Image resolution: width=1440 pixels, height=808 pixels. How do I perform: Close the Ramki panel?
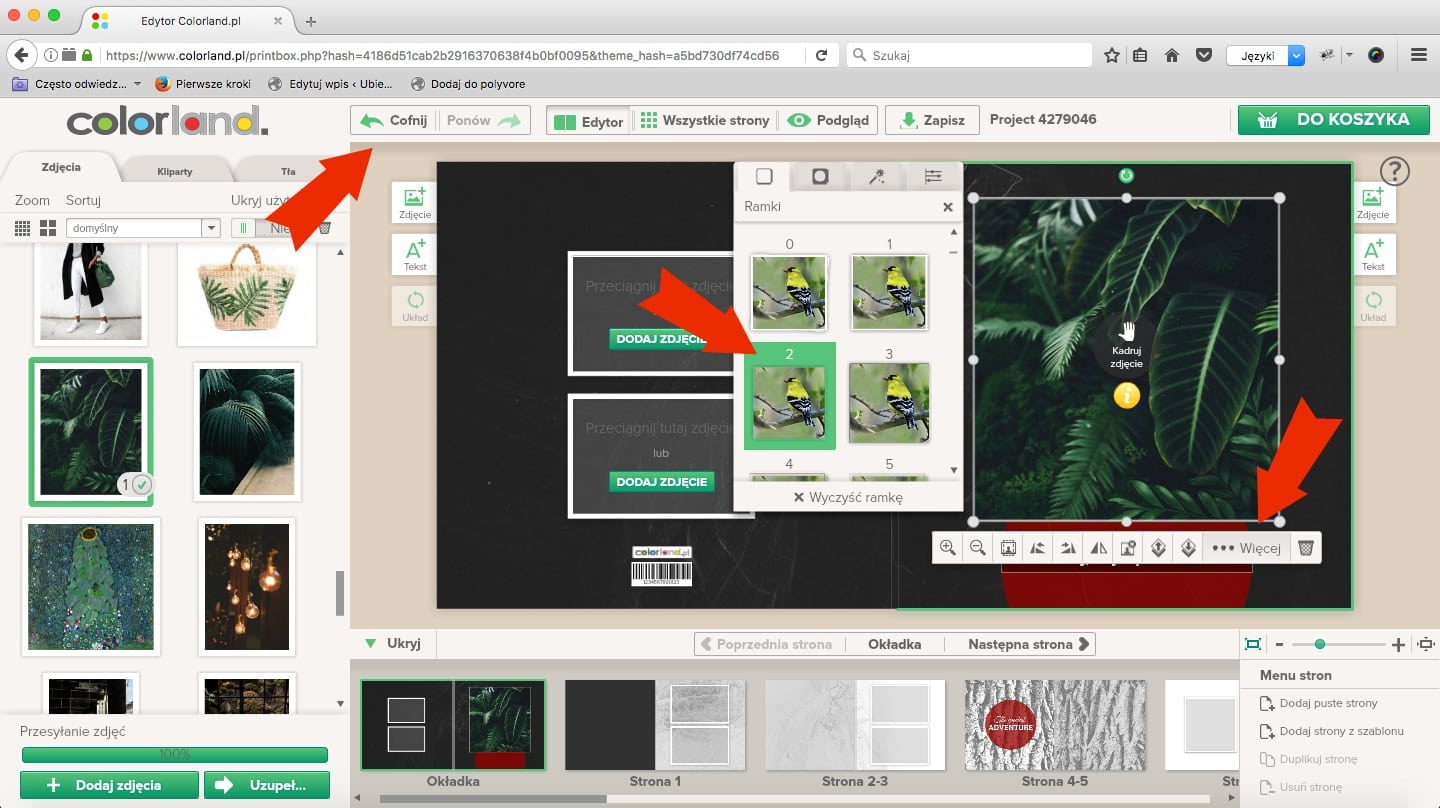pos(948,207)
